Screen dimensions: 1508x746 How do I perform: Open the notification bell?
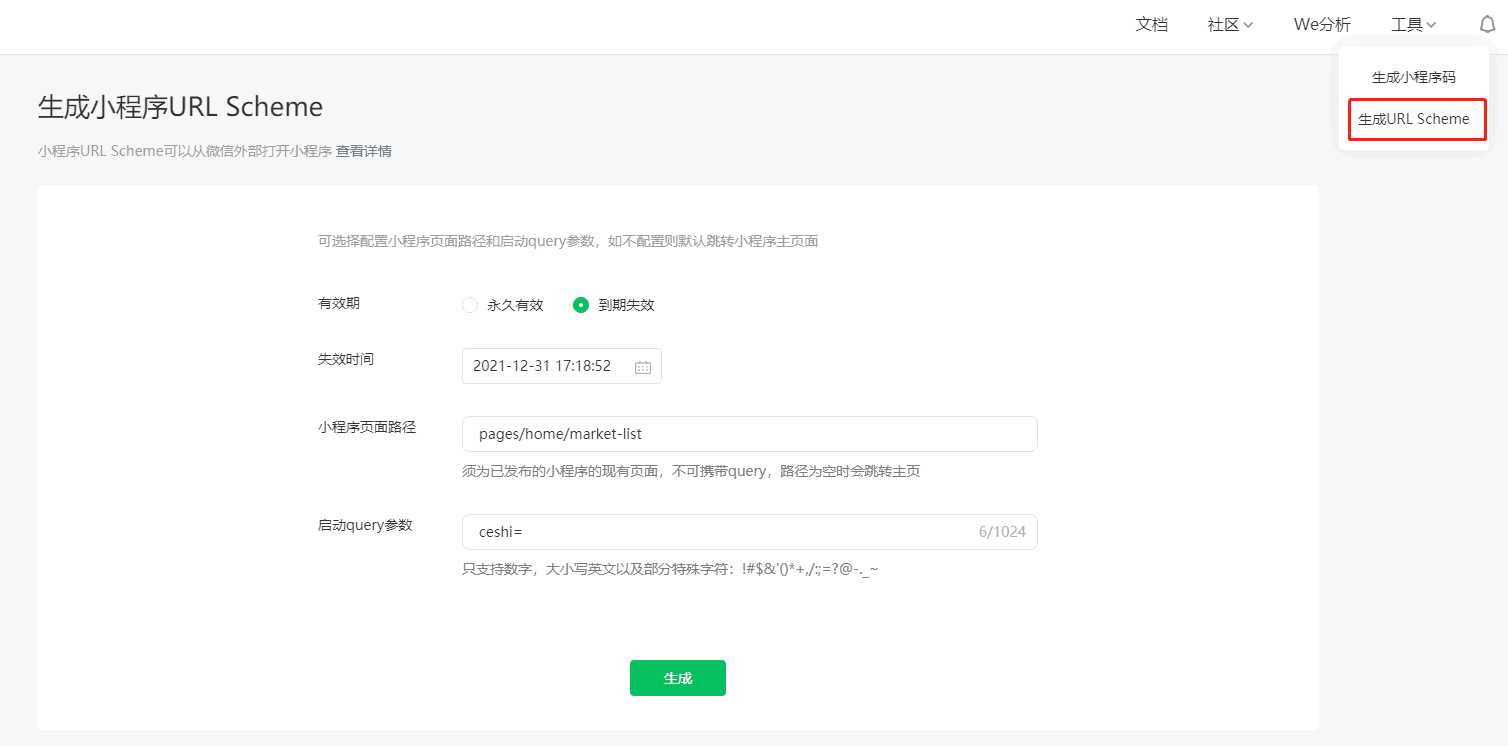pyautogui.click(x=1487, y=25)
